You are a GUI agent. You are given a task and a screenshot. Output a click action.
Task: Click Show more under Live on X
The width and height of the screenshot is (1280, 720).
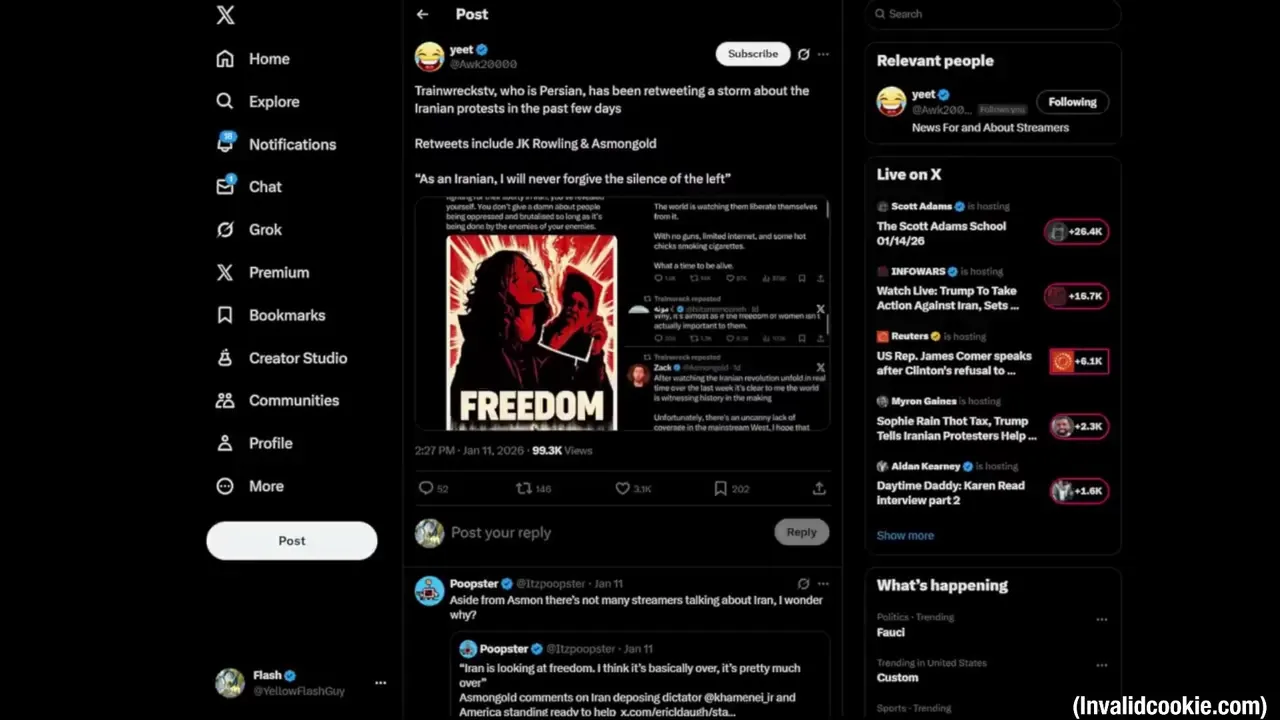[905, 535]
